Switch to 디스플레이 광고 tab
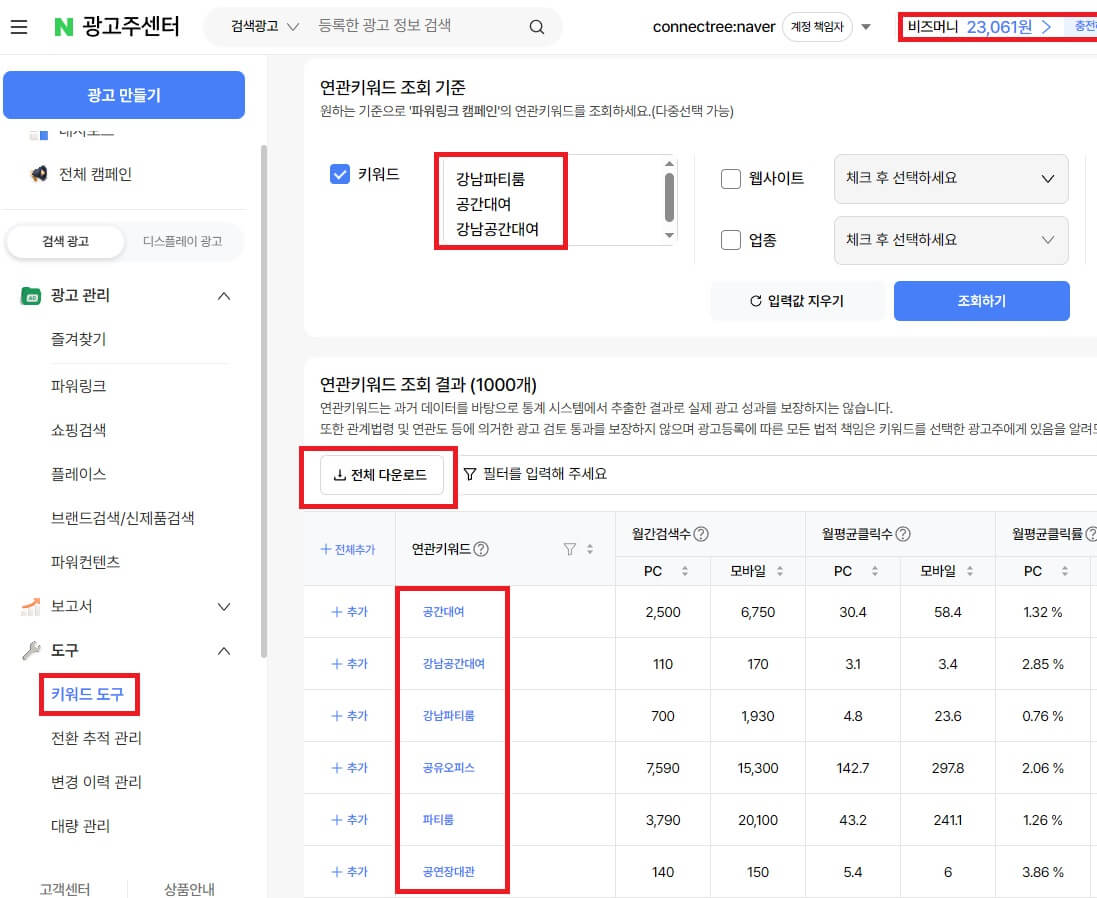This screenshot has height=898, width=1097. tap(183, 241)
